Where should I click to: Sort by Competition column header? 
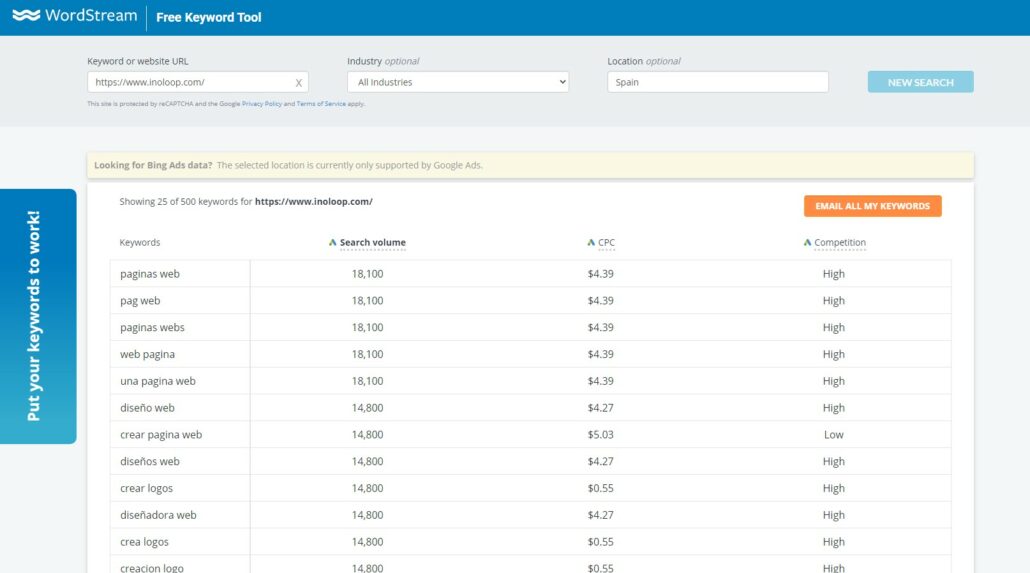(x=840, y=243)
